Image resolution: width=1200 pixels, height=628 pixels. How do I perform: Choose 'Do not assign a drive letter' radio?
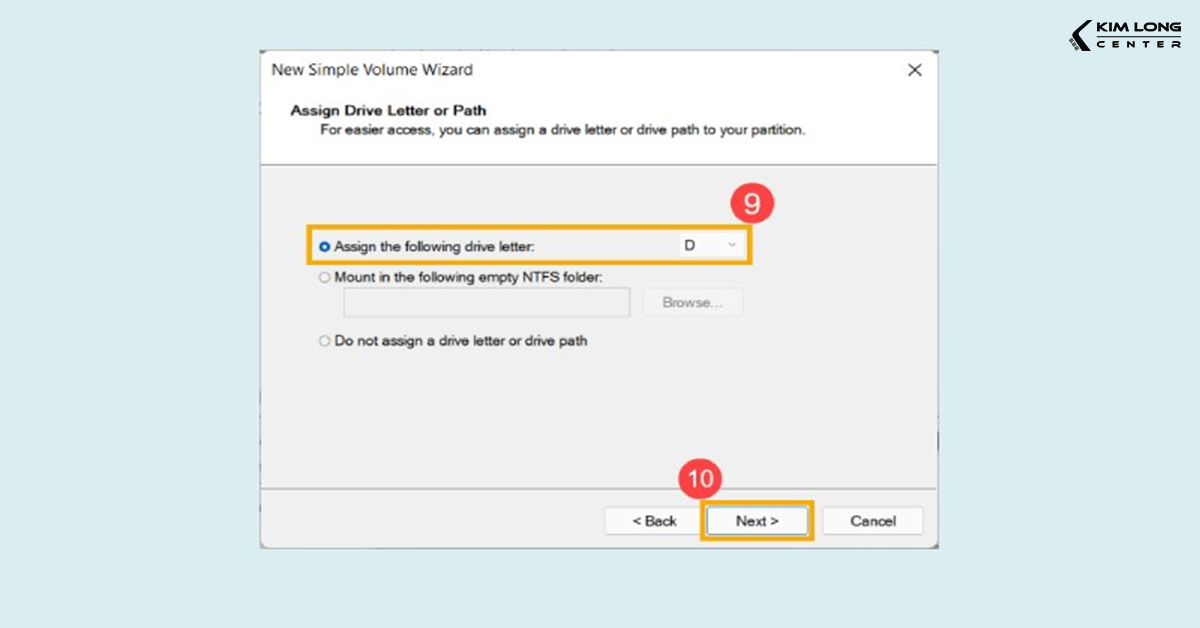coord(324,341)
